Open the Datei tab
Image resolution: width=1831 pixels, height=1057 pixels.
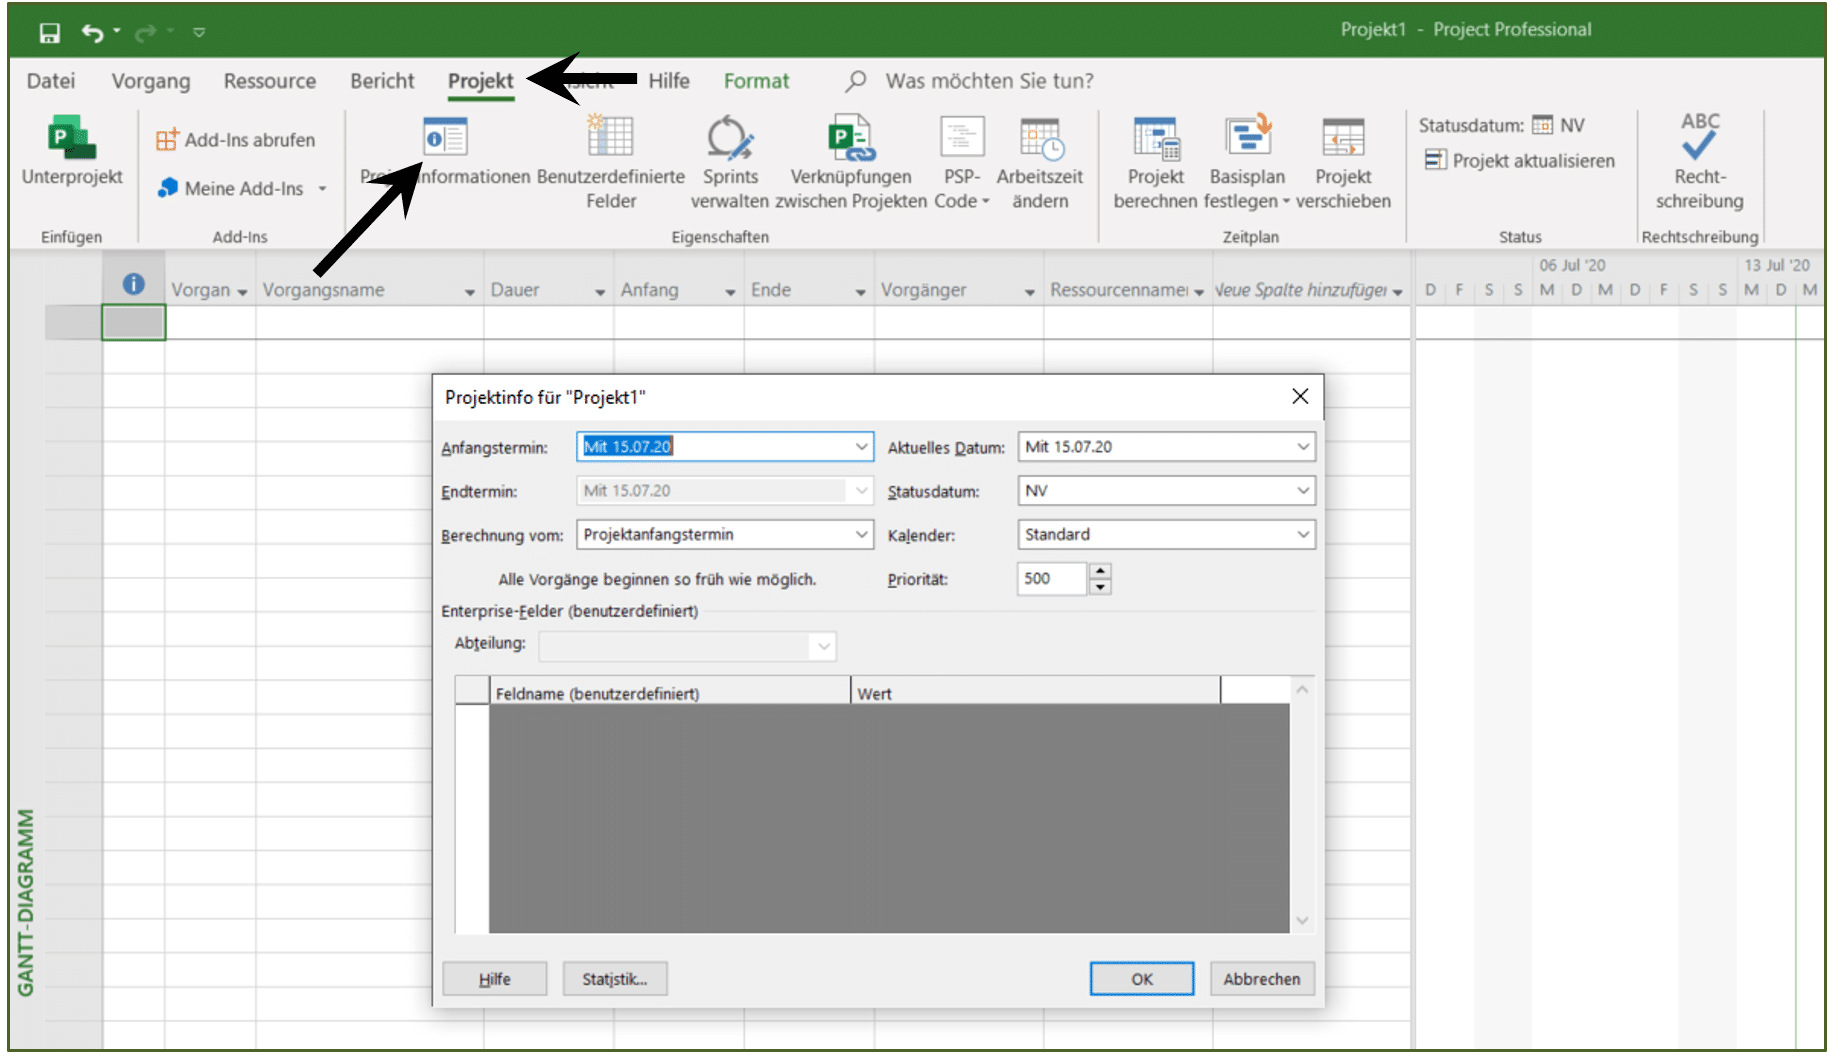(51, 81)
